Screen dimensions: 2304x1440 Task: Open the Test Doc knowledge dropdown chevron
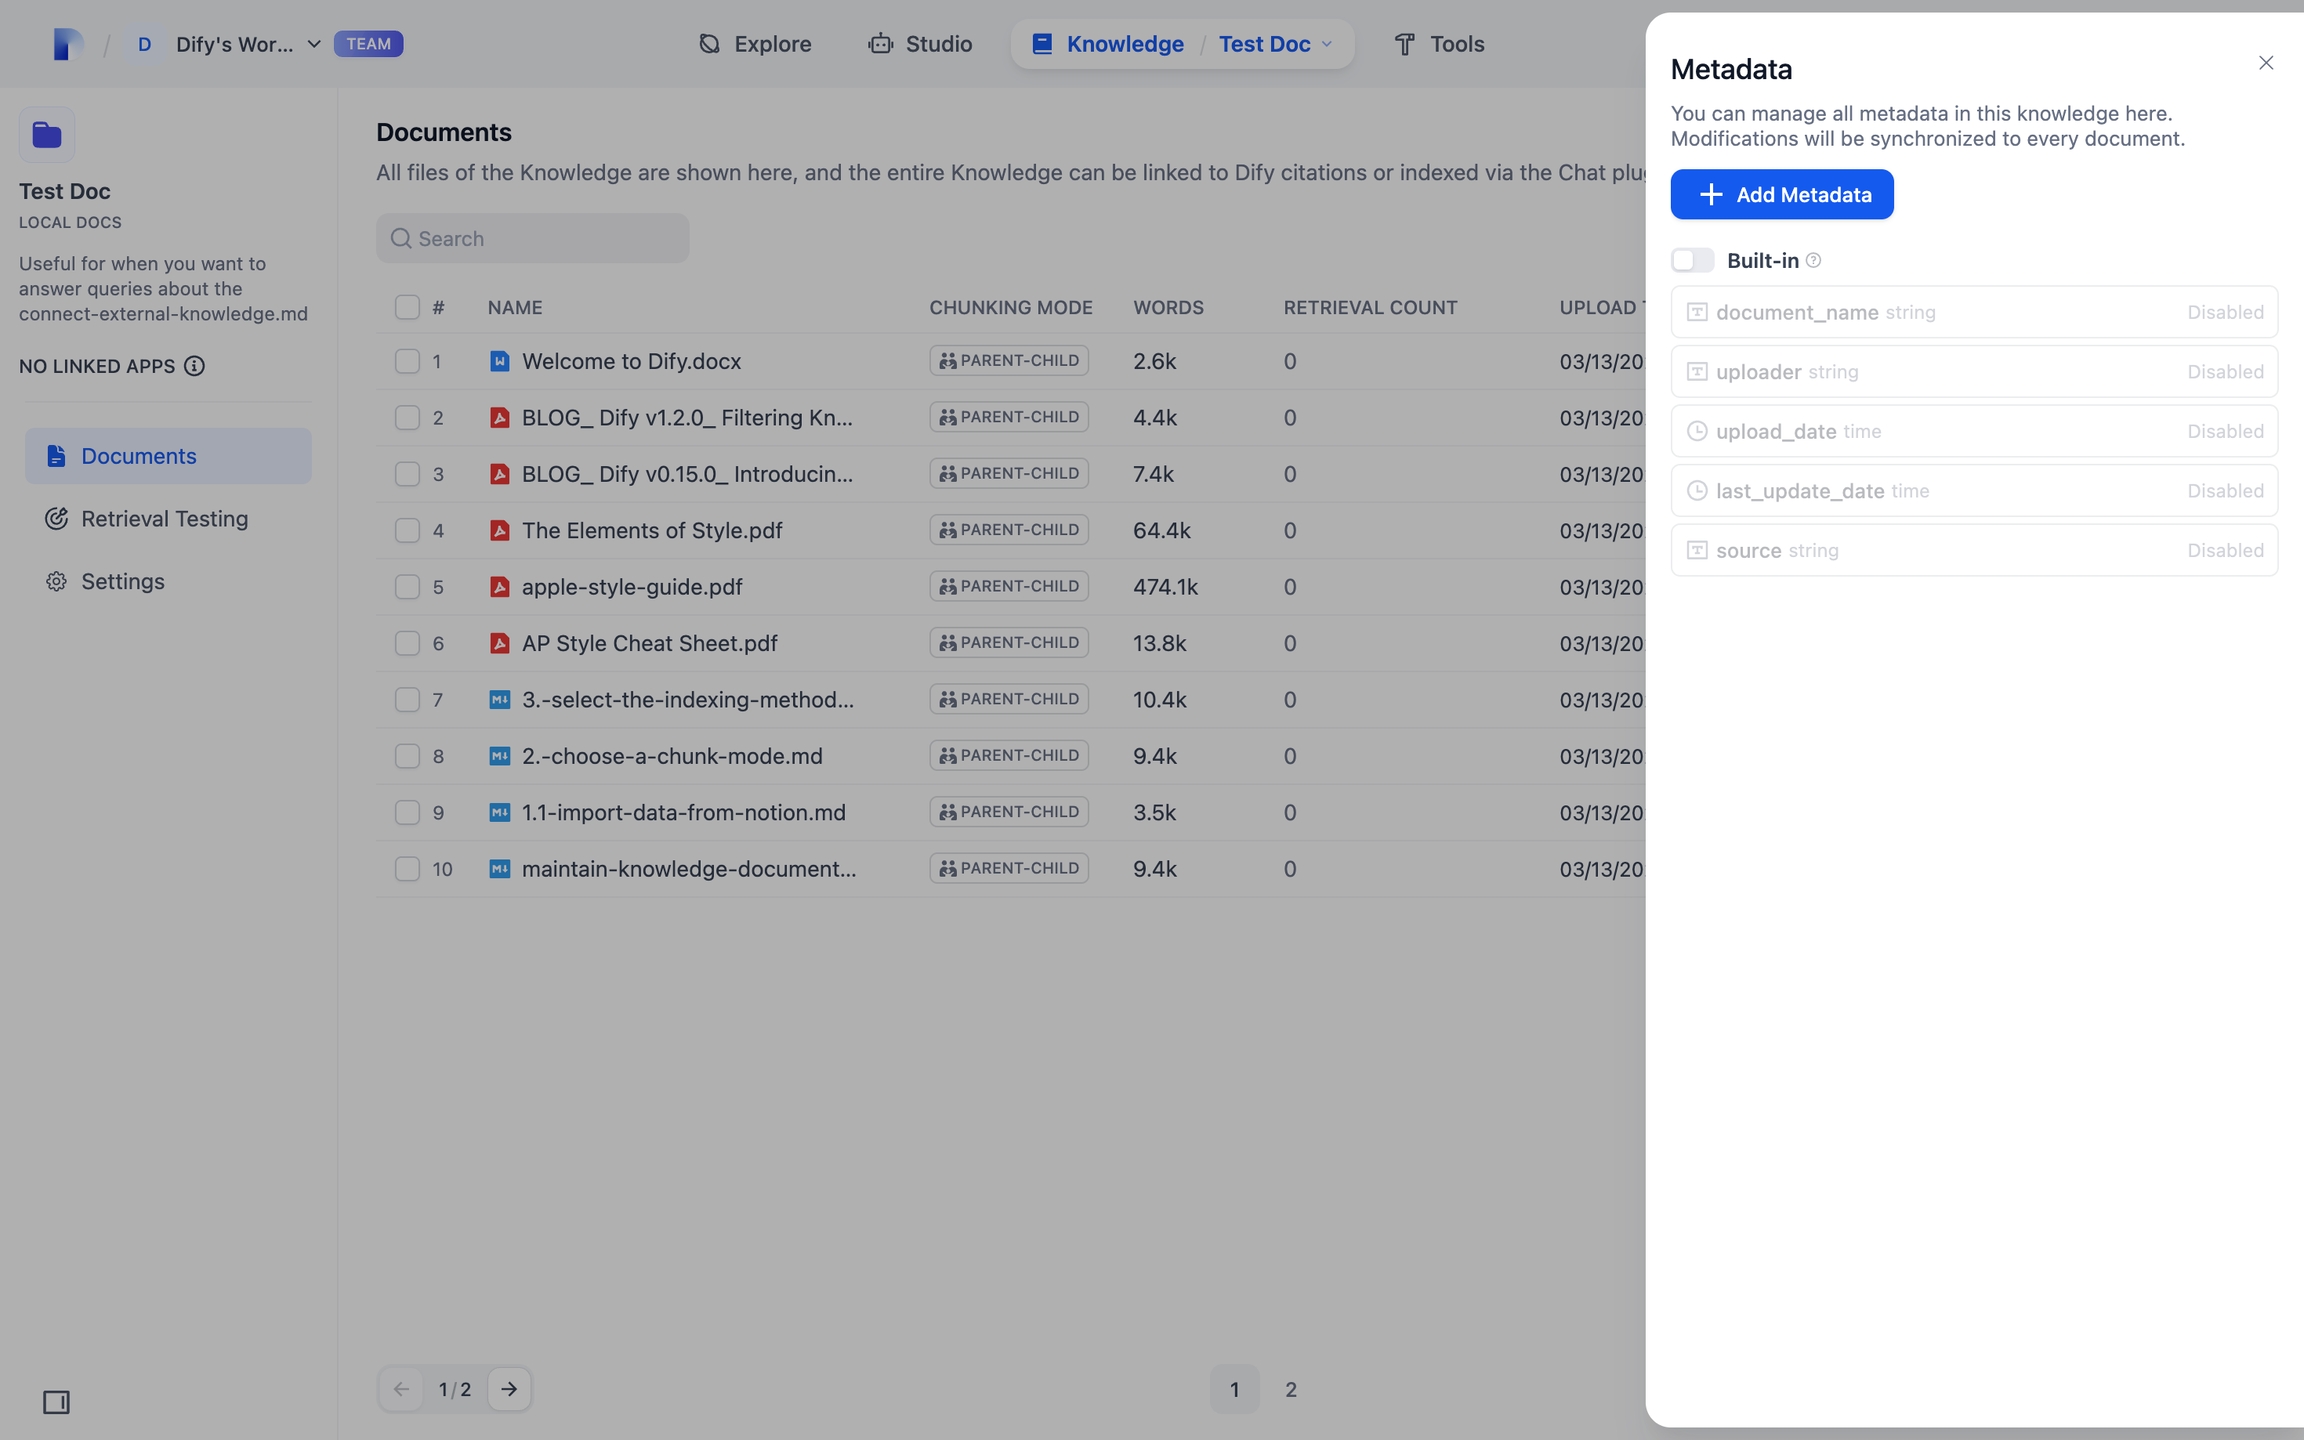point(1327,44)
